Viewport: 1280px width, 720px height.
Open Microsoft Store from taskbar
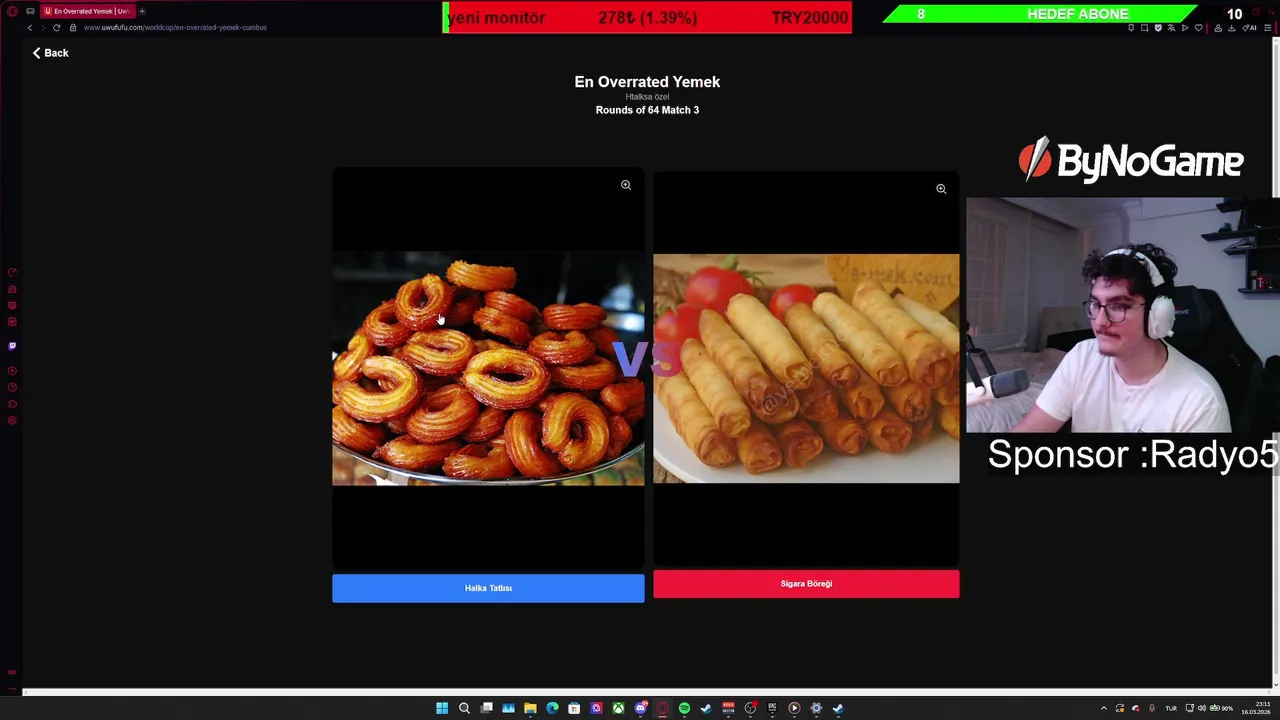point(574,708)
